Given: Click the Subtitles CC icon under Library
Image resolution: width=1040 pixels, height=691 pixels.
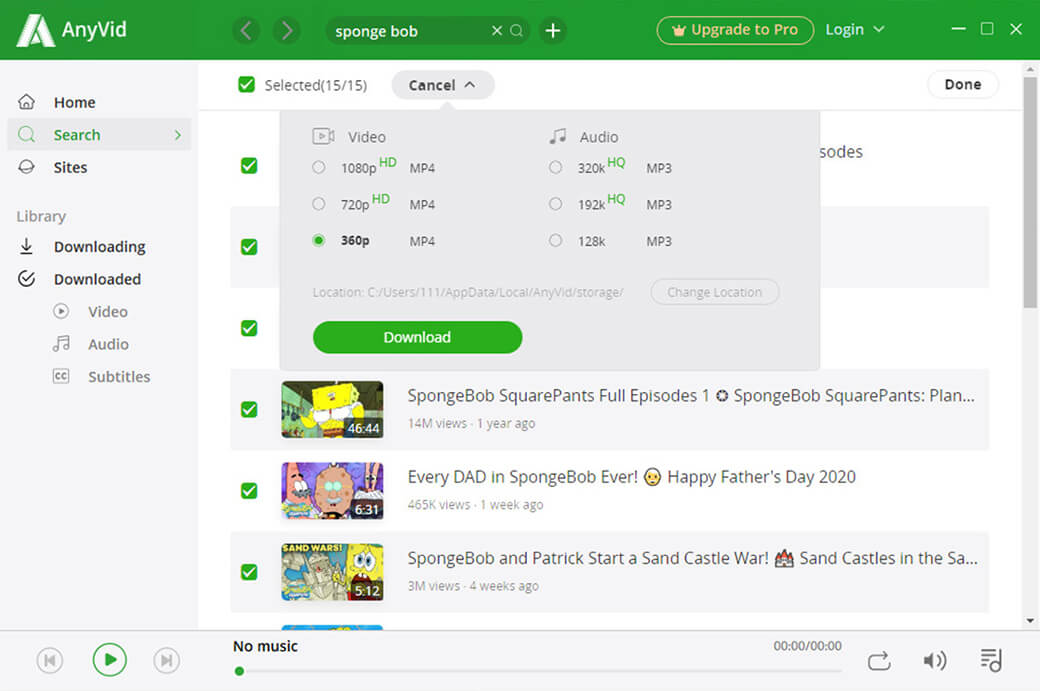Looking at the screenshot, I should click(61, 376).
